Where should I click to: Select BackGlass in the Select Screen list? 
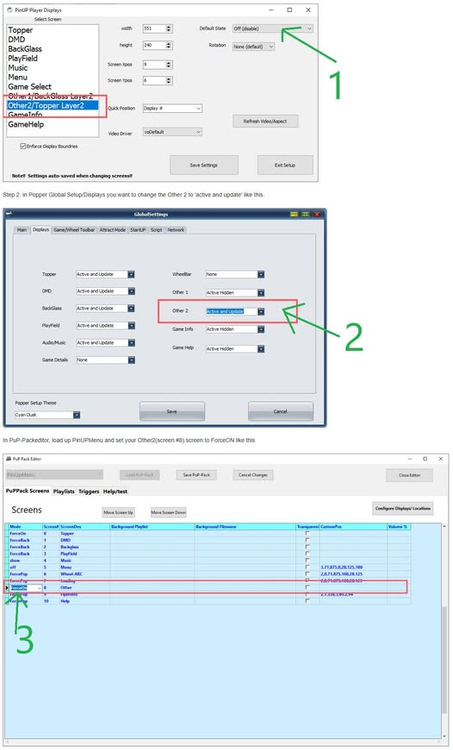(25, 49)
